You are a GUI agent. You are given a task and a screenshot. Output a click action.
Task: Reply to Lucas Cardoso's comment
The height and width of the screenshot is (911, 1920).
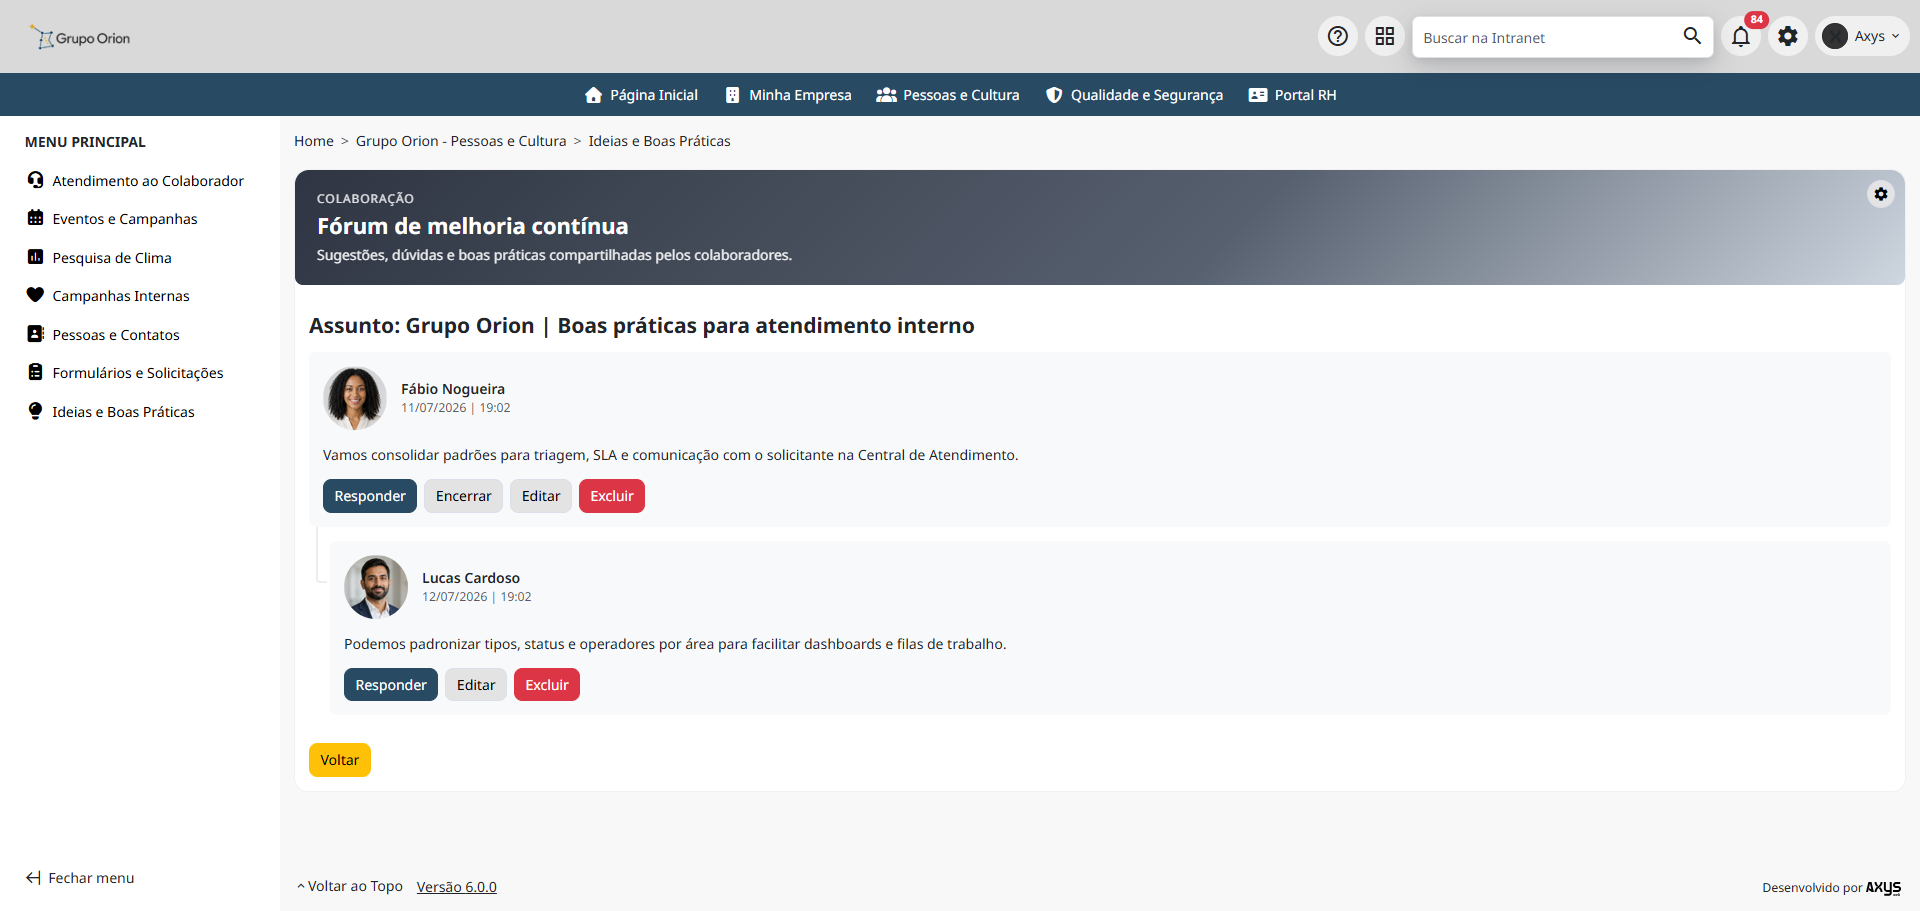pyautogui.click(x=391, y=685)
